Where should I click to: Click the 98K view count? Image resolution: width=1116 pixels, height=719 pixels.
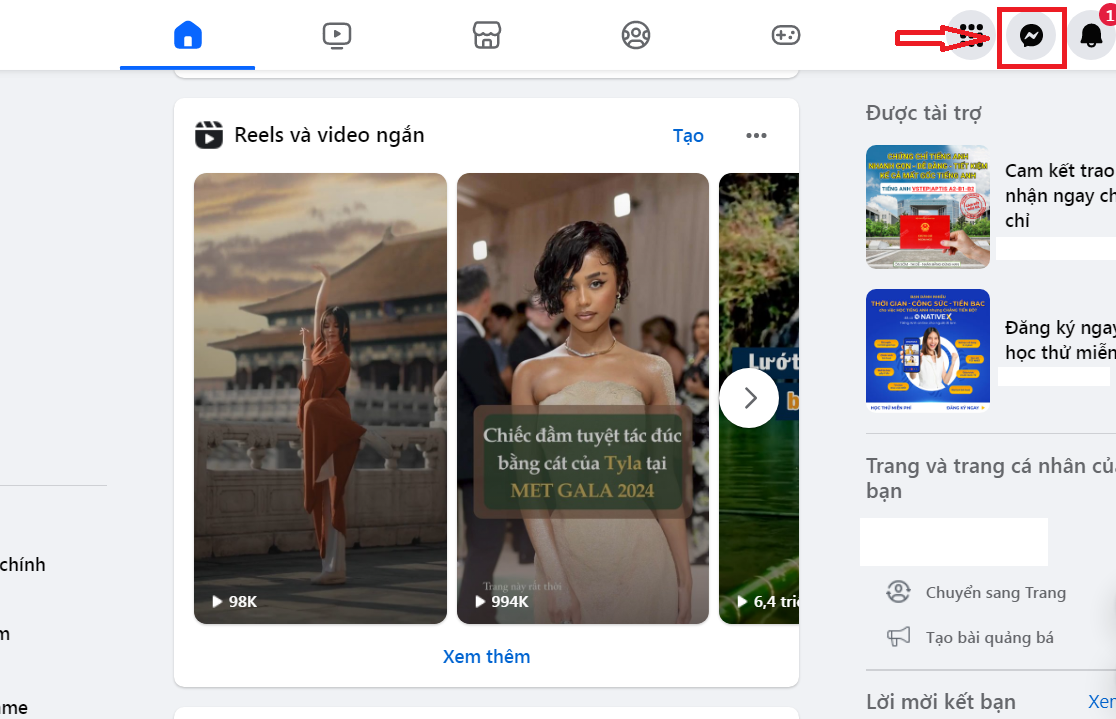coord(243,602)
